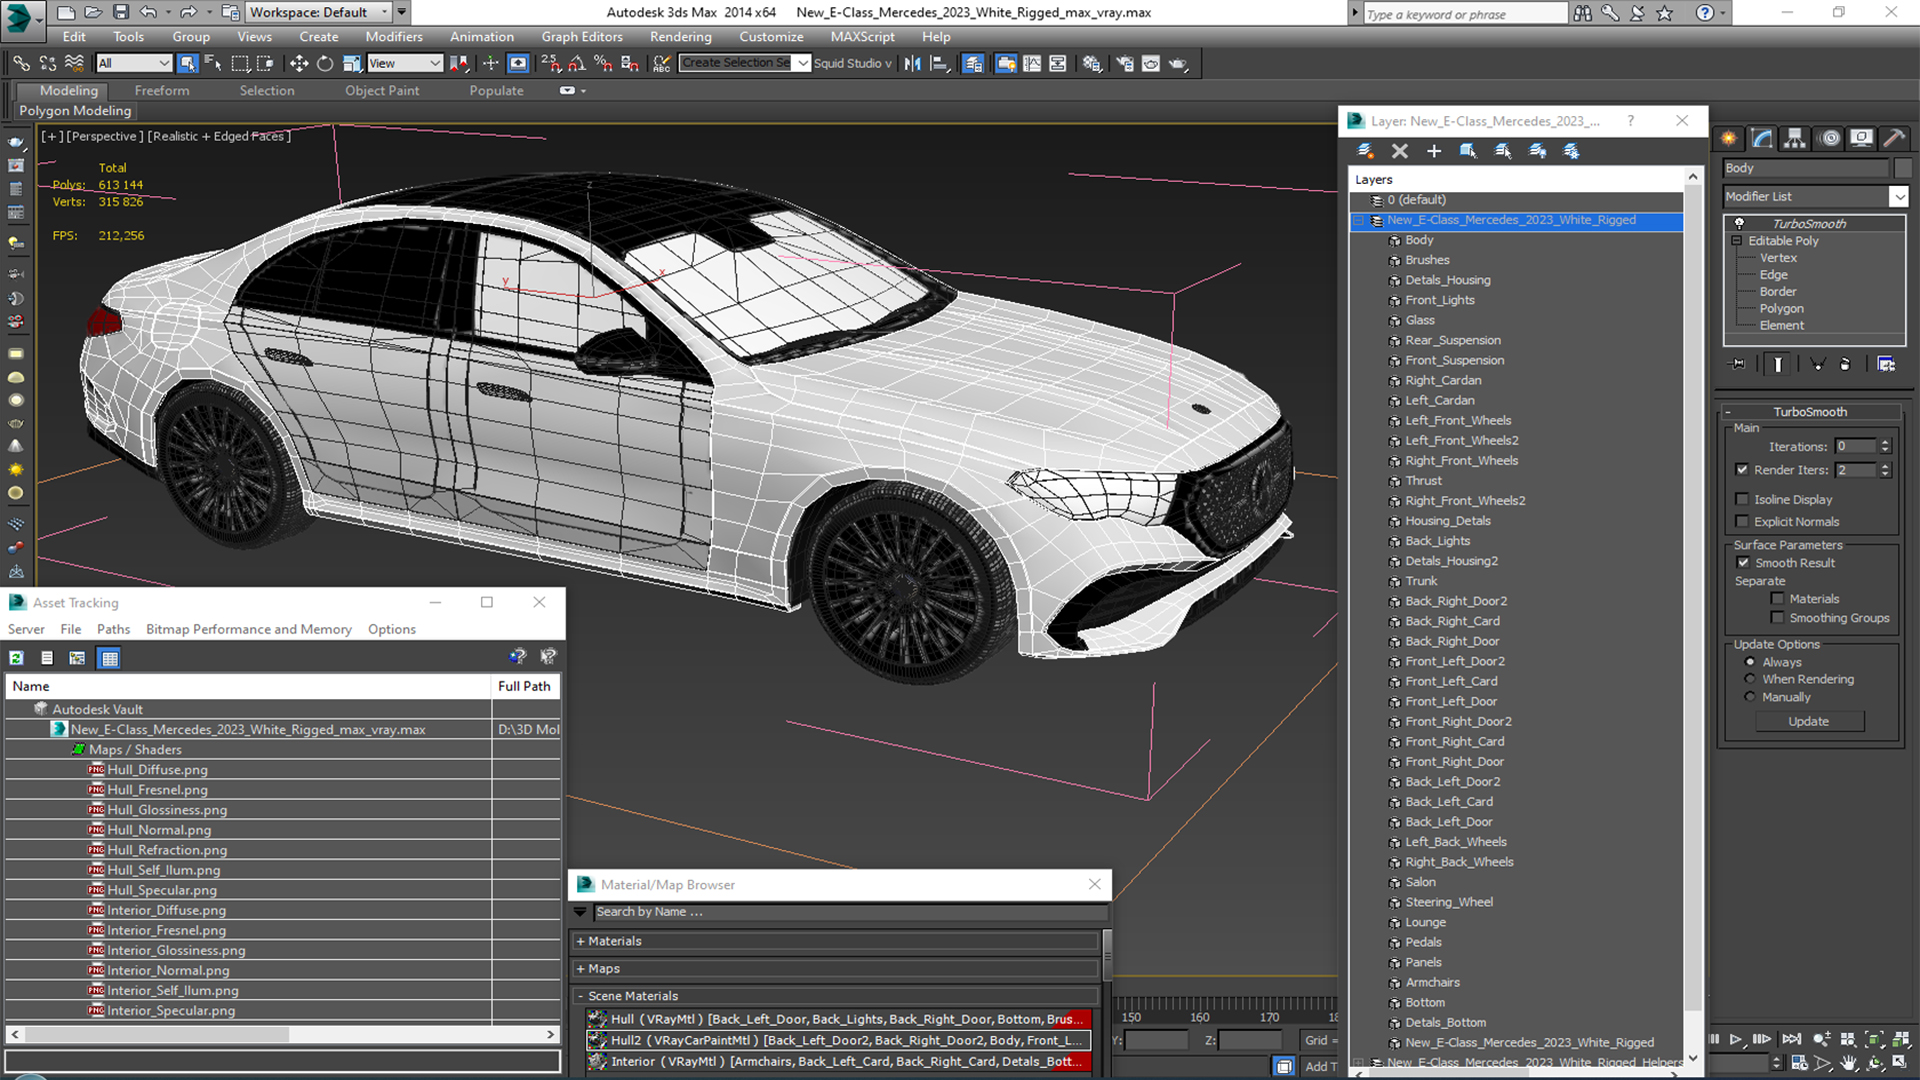This screenshot has width=1920, height=1080.
Task: Activate the Rotate tool in main toolbar
Action: click(x=325, y=63)
